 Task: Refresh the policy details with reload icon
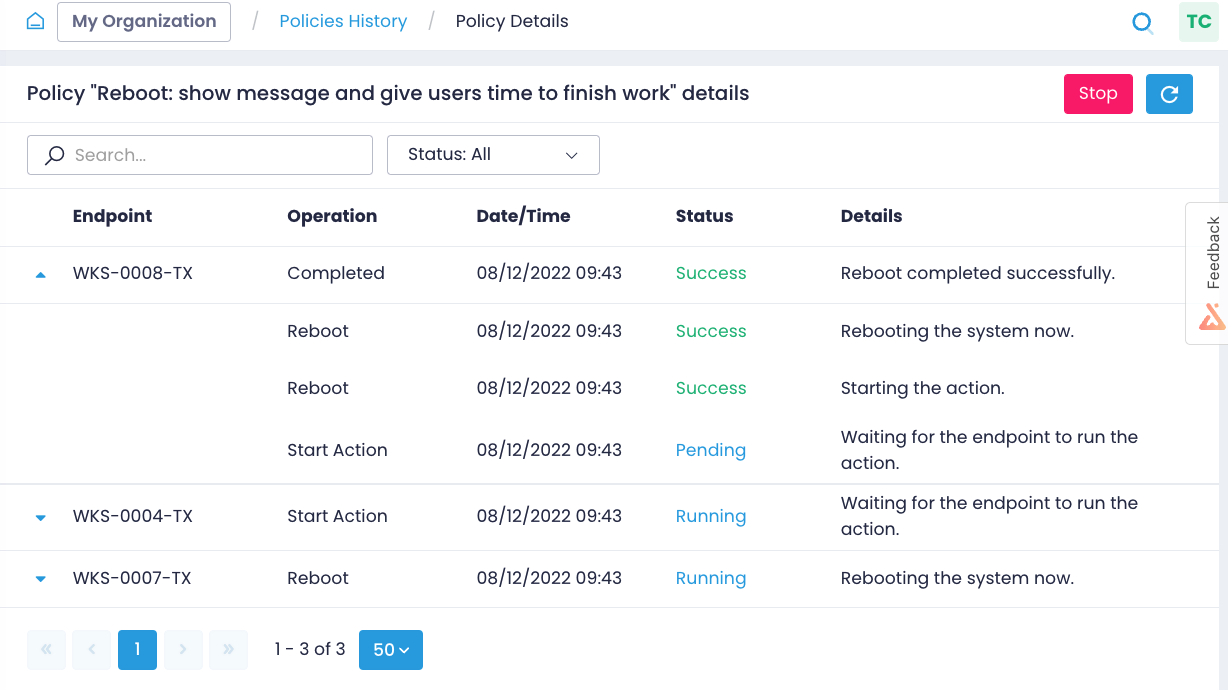coord(1169,94)
